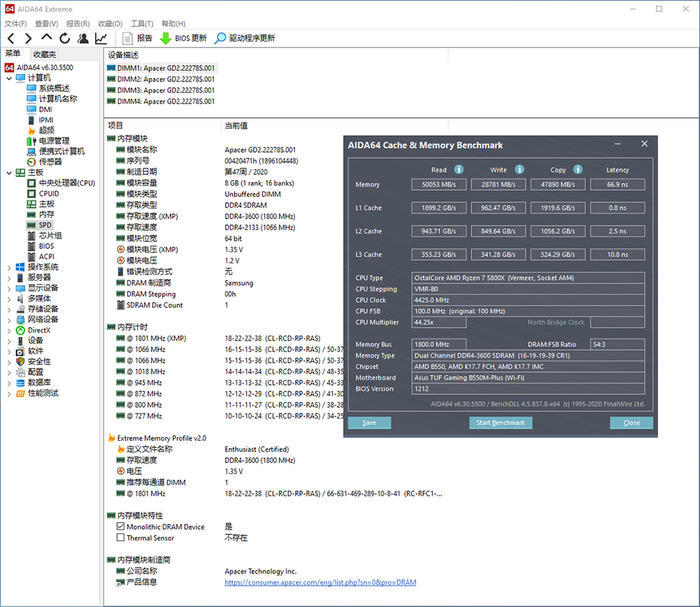
Task: Open the 收藏(O) menu
Action: [x=110, y=24]
